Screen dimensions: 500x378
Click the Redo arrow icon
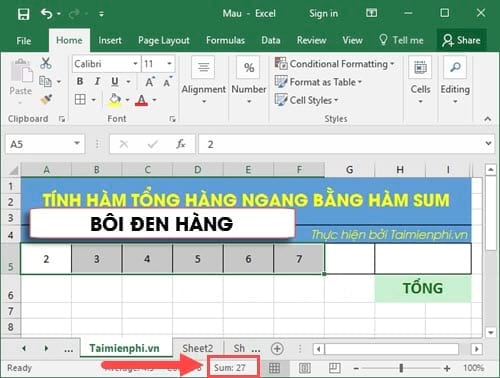pos(74,14)
